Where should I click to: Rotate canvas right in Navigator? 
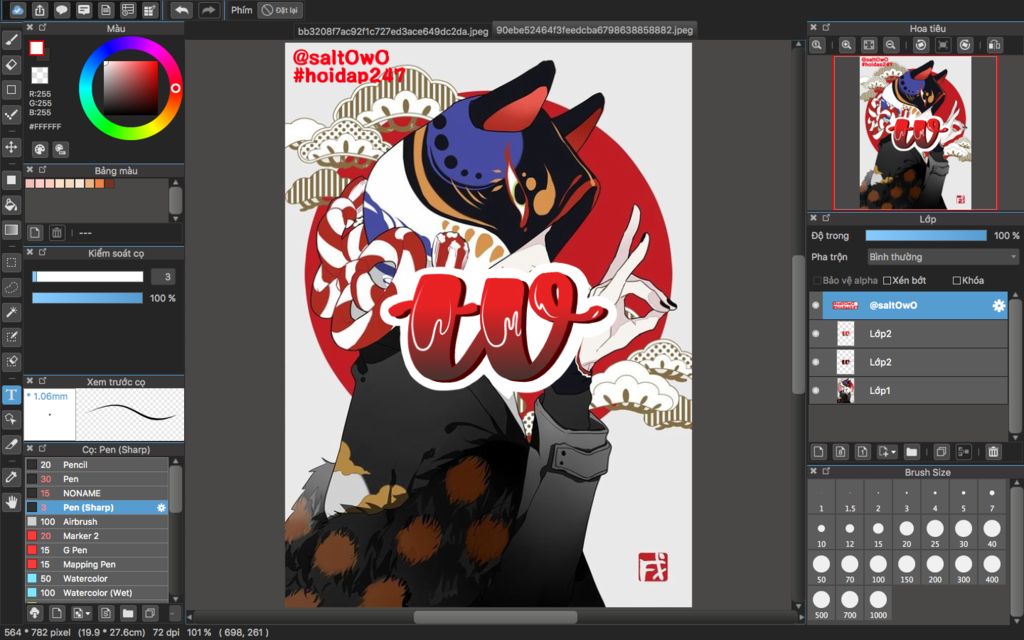[x=965, y=45]
